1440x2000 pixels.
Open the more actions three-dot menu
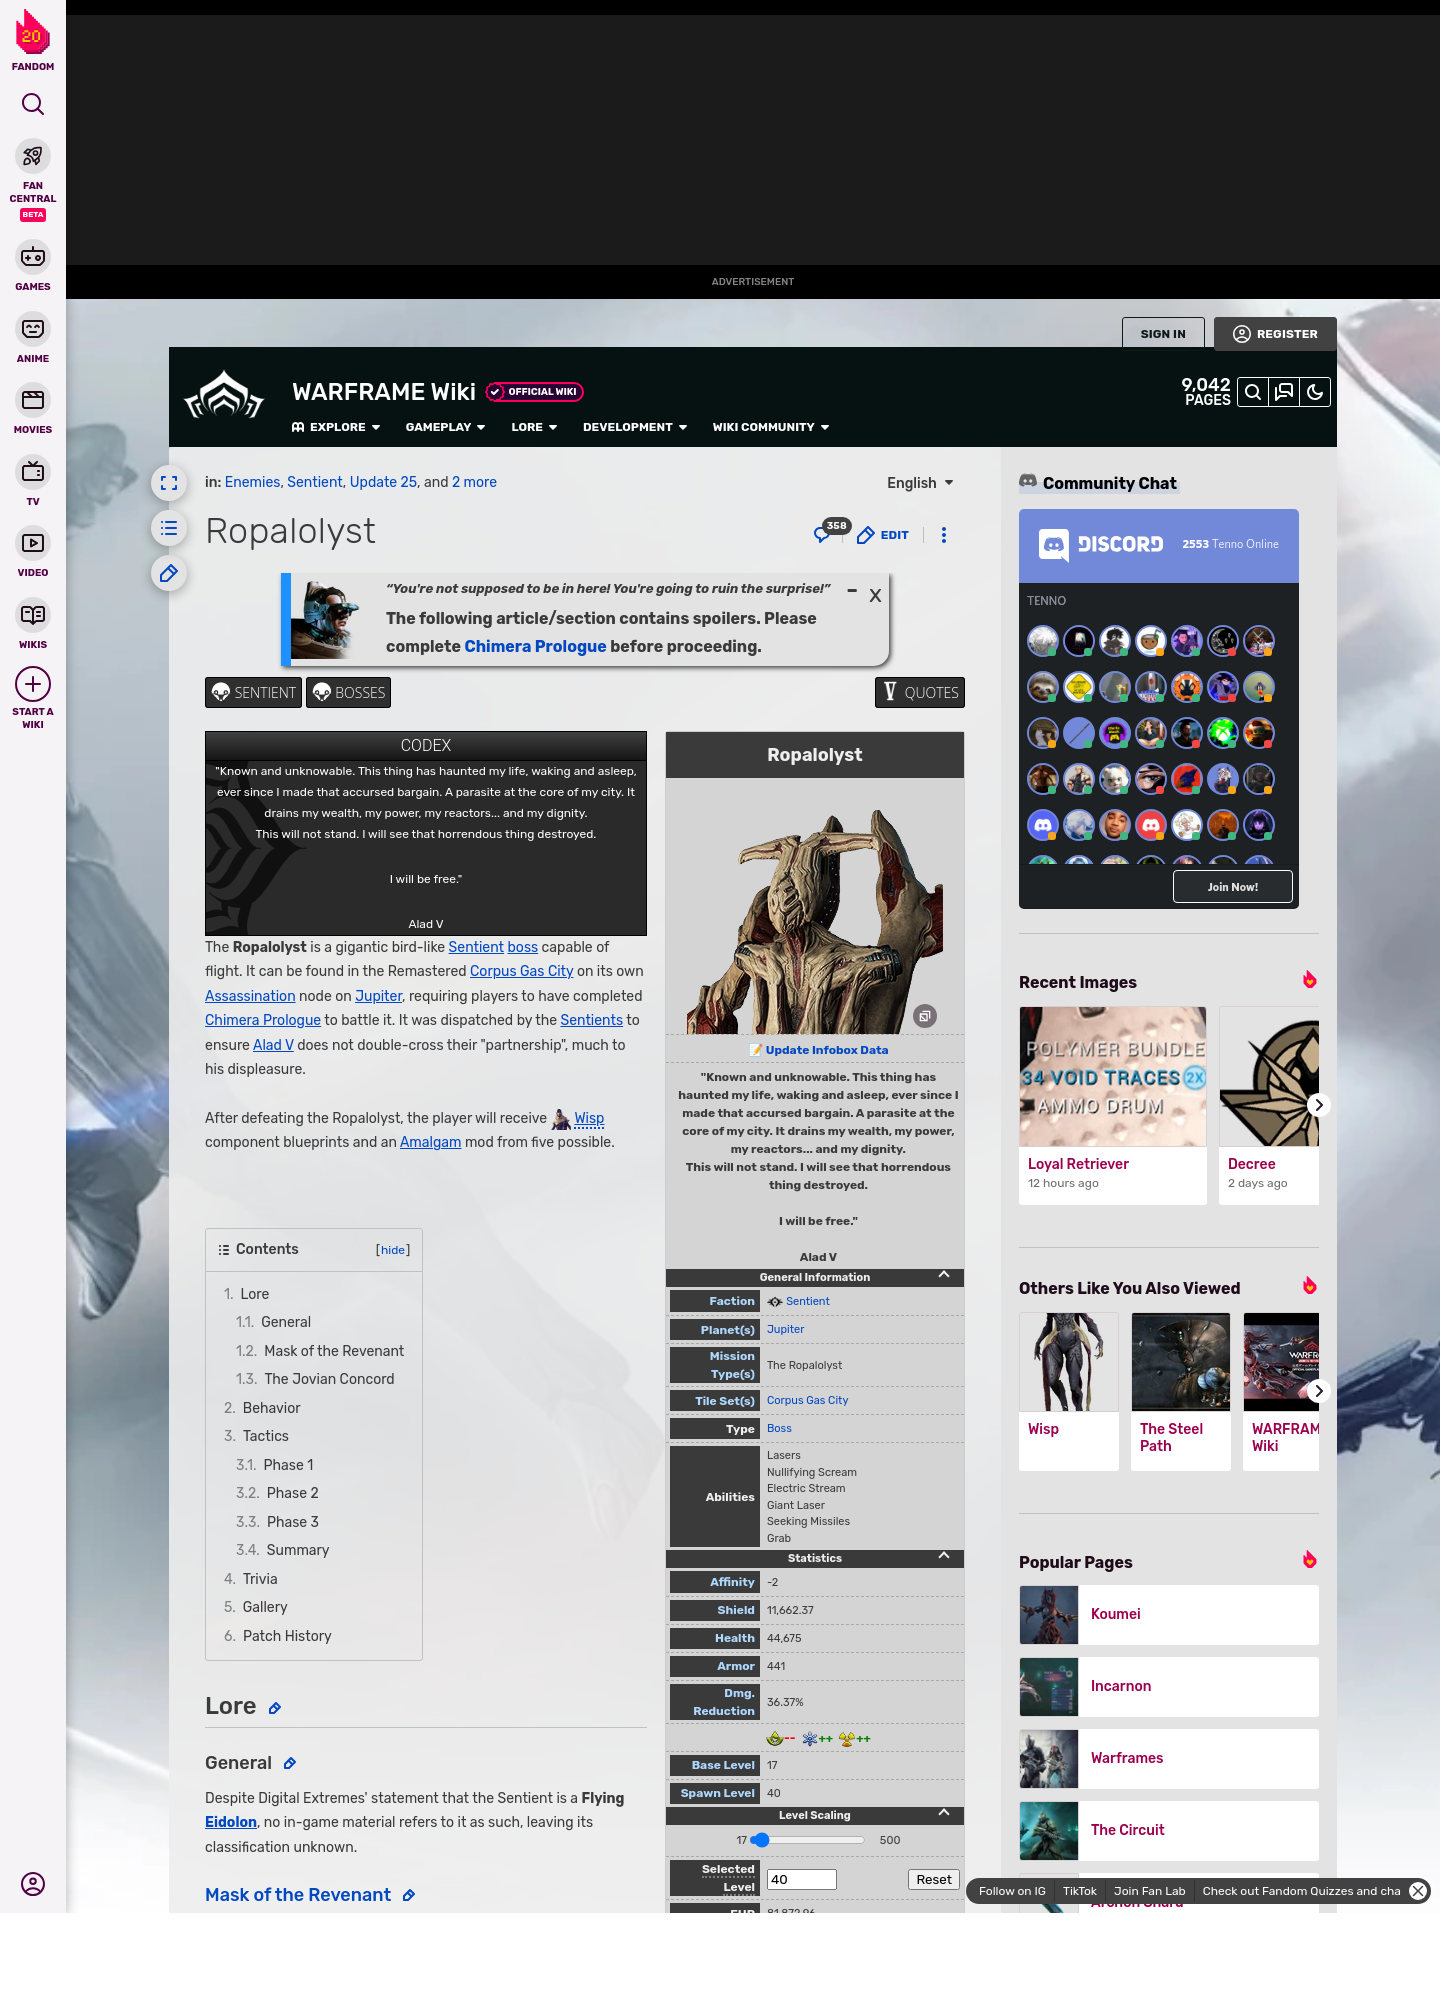coord(943,535)
